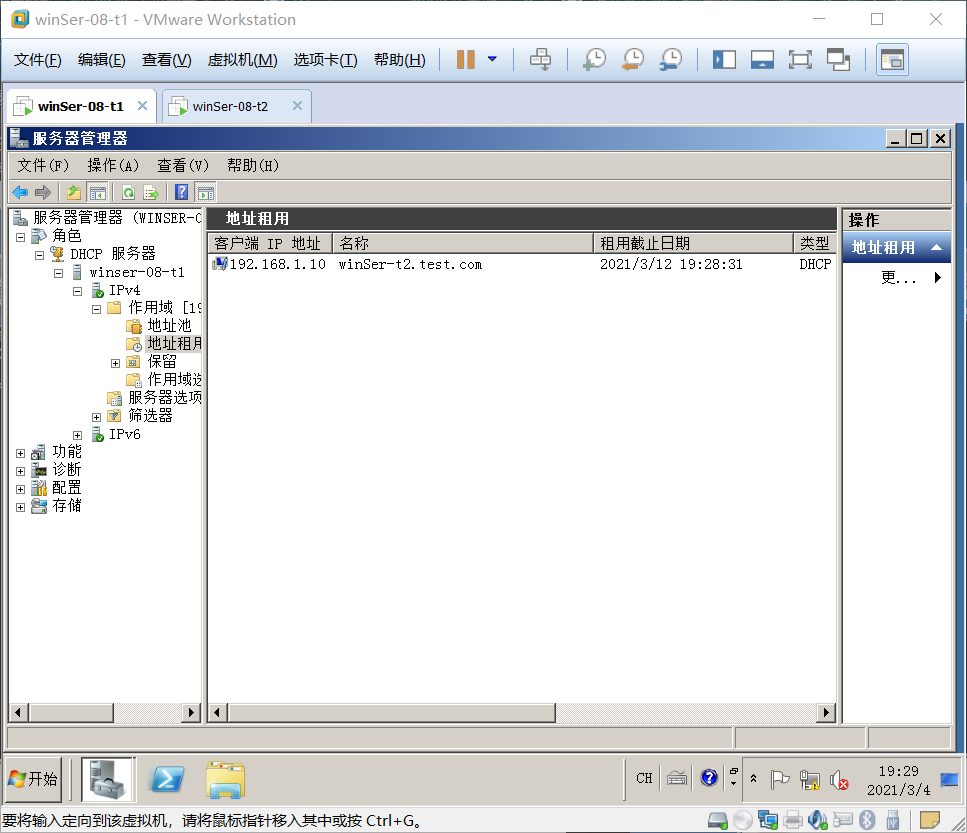Select 地址池 in the tree
The image size is (967, 833).
[169, 326]
